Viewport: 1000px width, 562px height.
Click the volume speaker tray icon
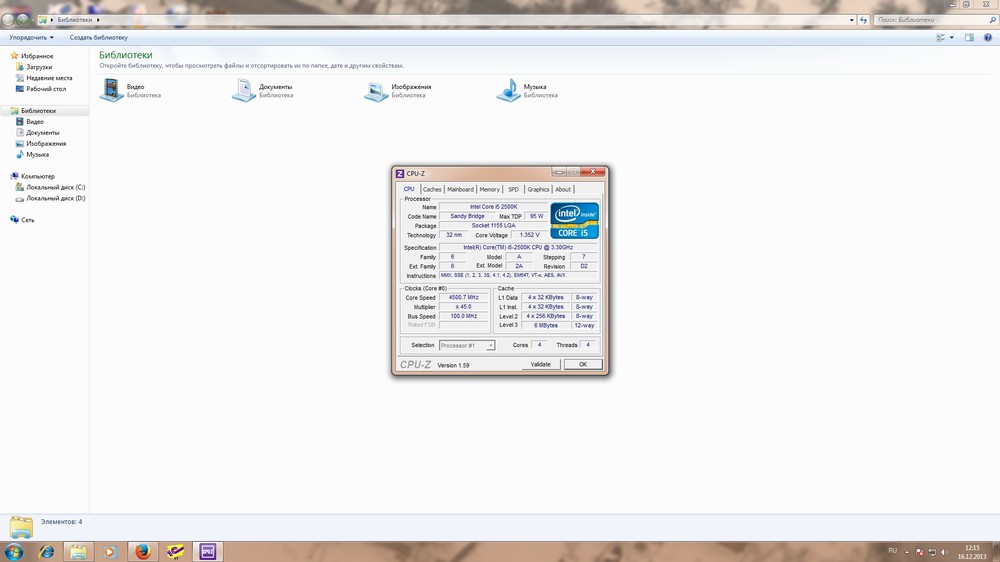coord(945,552)
